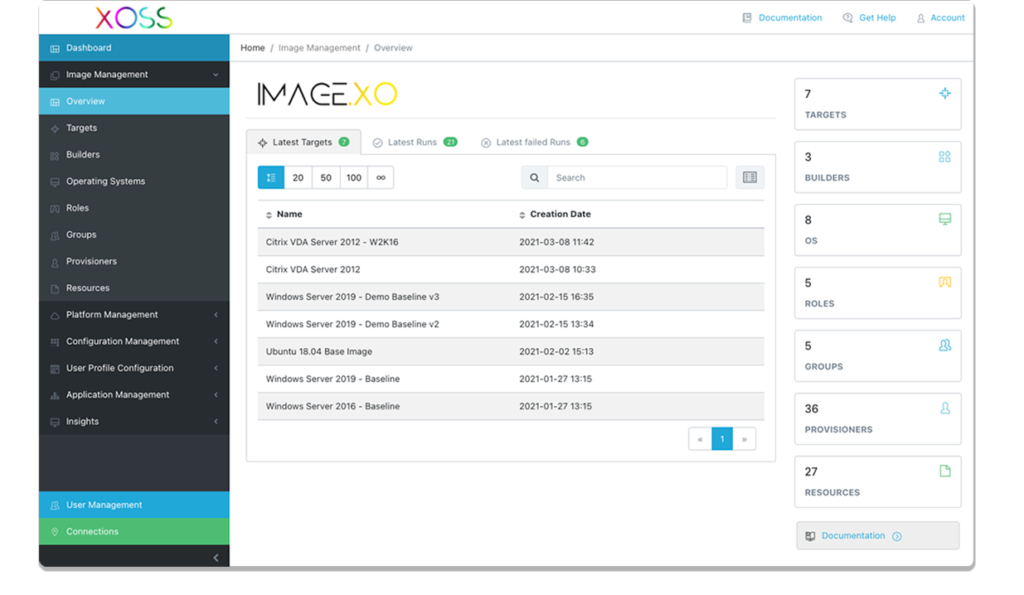Open Connections
The width and height of the screenshot is (1024, 595).
pyautogui.click(x=134, y=532)
